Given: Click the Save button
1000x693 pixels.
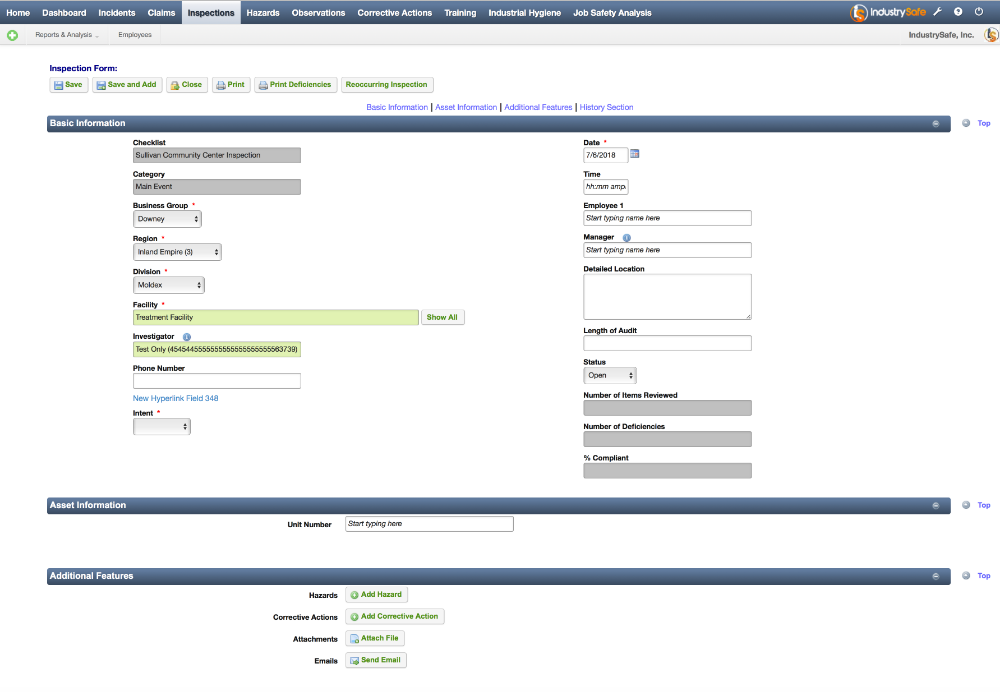Looking at the screenshot, I should 68,85.
